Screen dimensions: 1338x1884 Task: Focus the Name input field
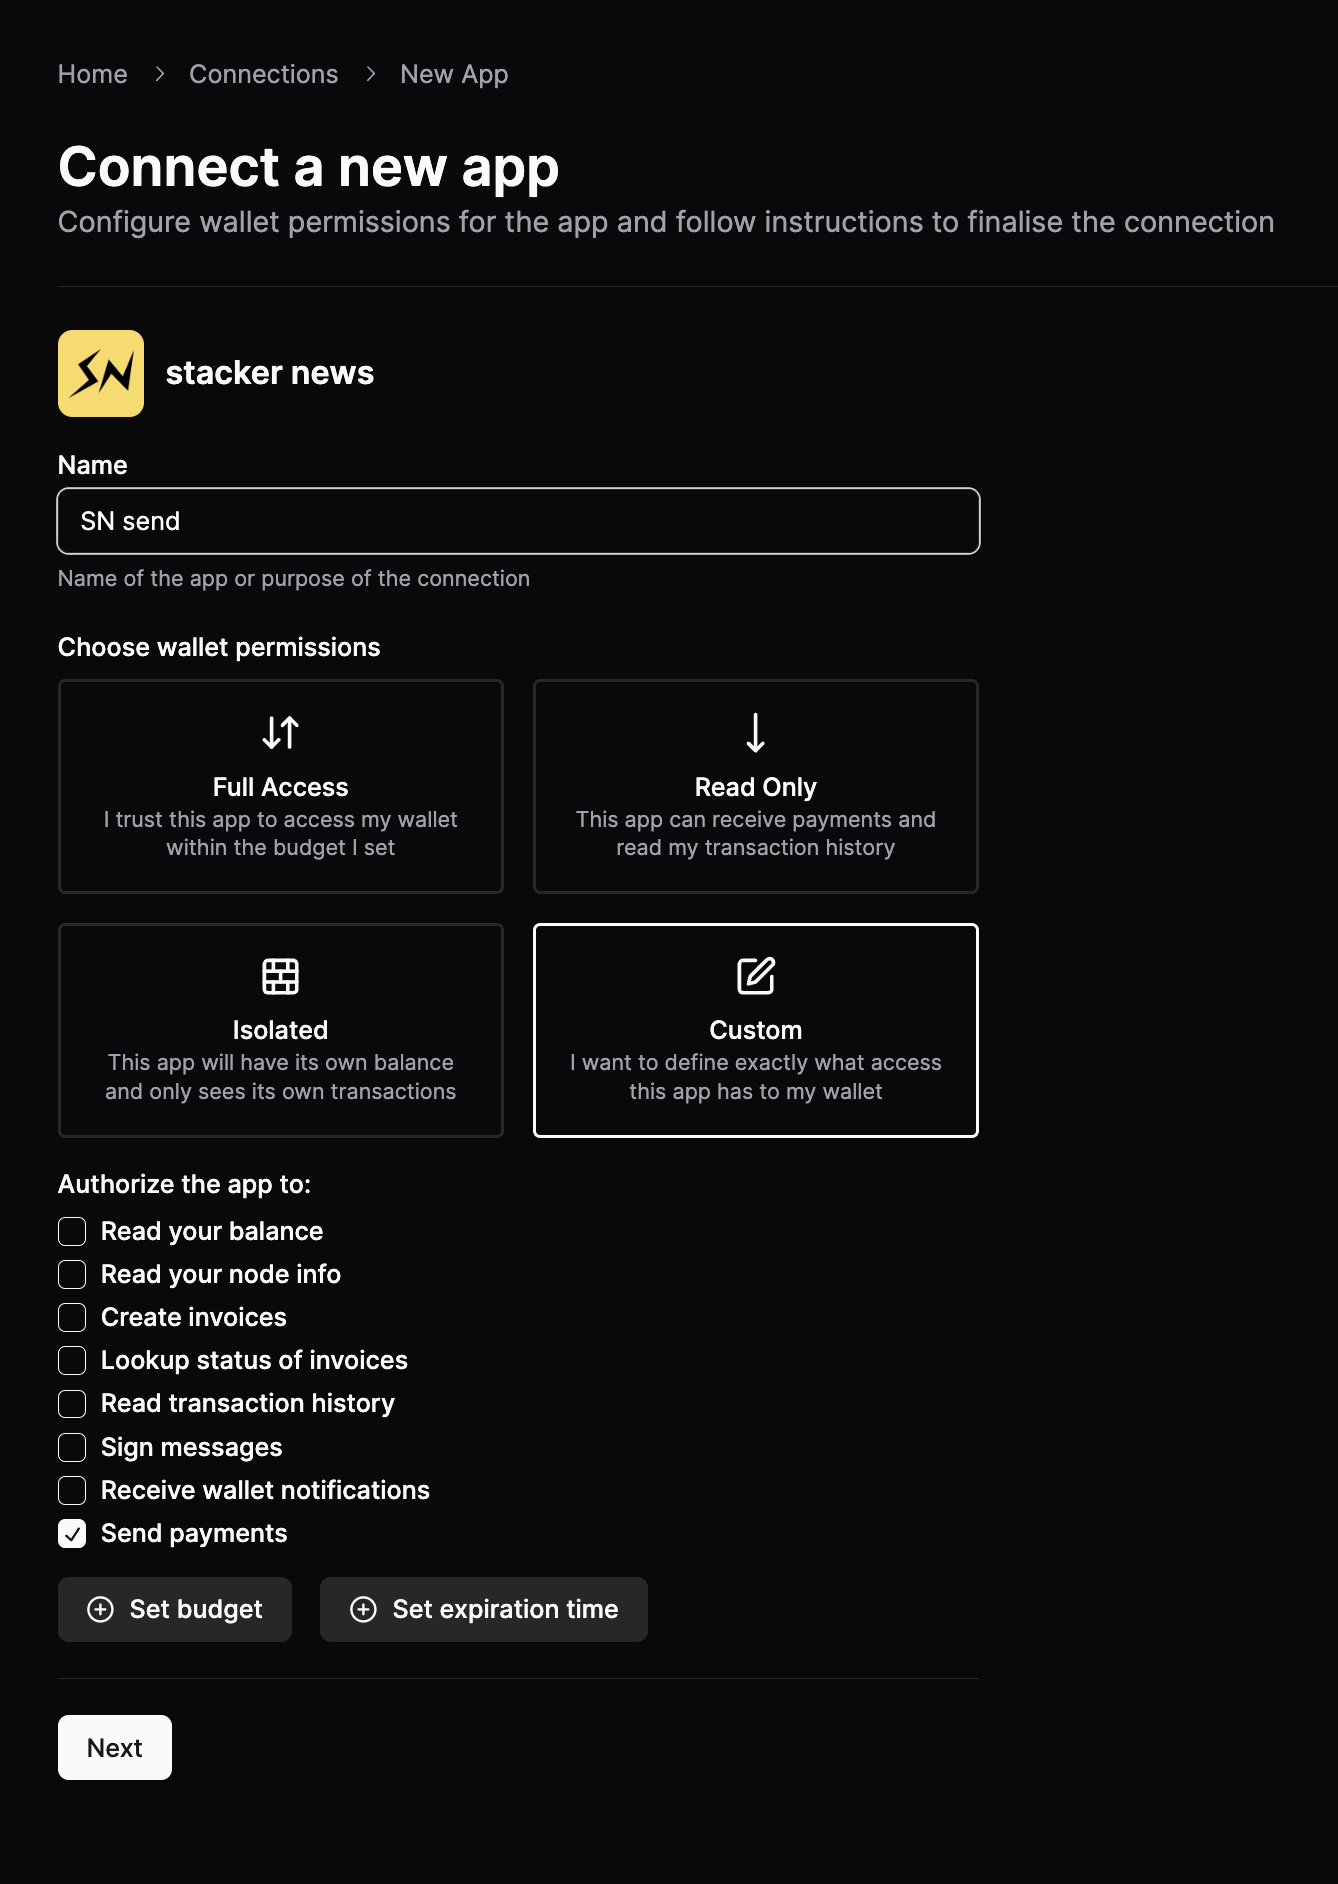[519, 521]
